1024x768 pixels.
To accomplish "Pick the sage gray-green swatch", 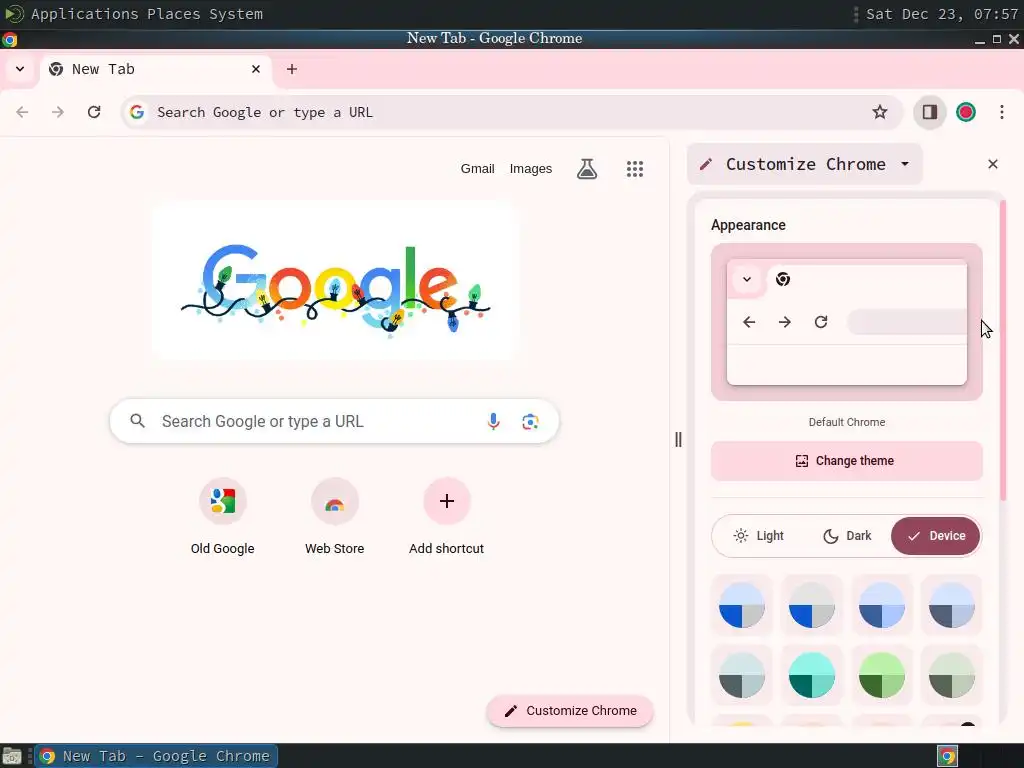I will [x=952, y=675].
